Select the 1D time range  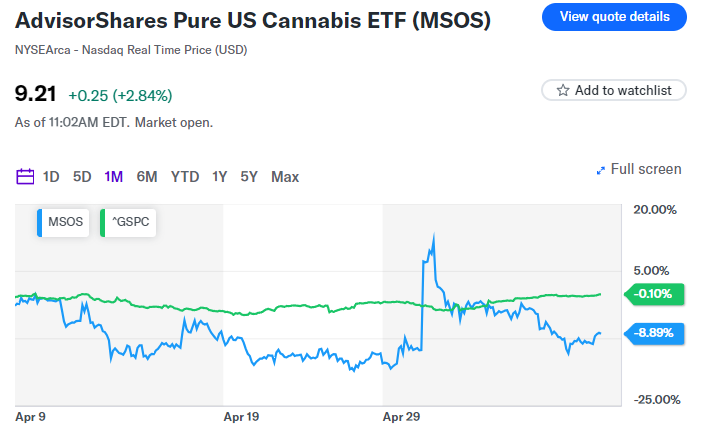pyautogui.click(x=51, y=177)
